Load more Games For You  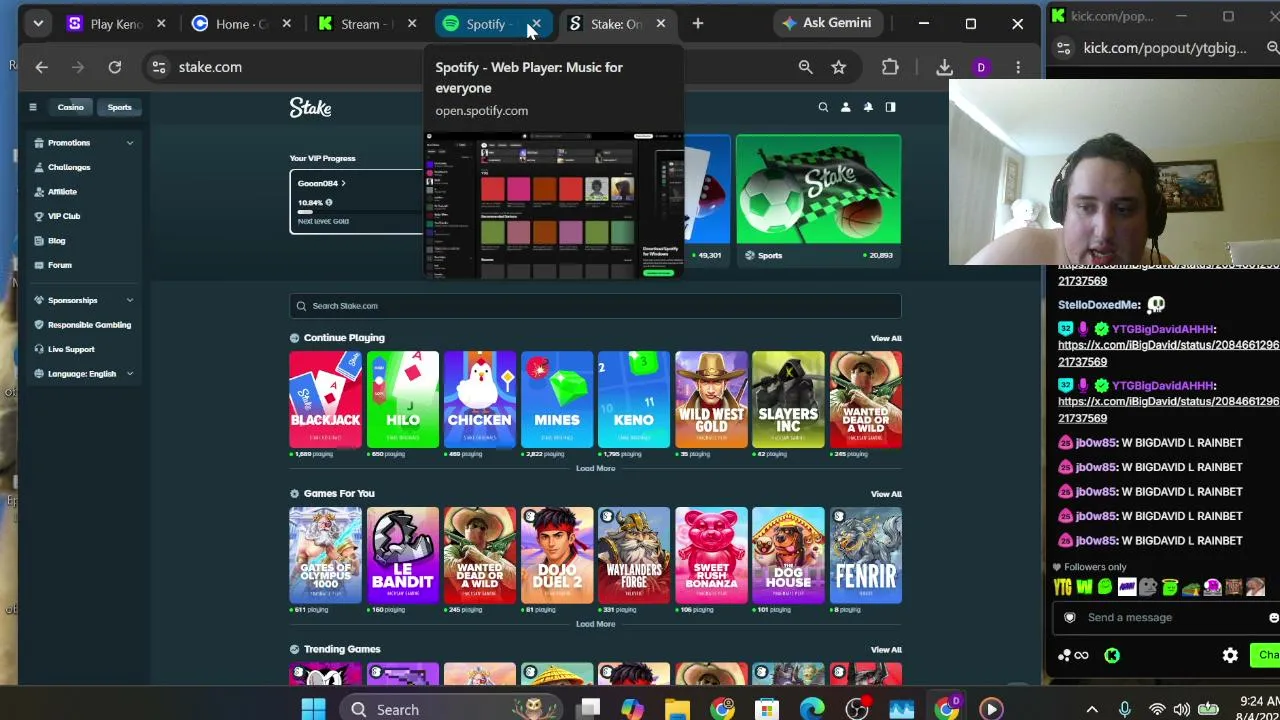(595, 624)
